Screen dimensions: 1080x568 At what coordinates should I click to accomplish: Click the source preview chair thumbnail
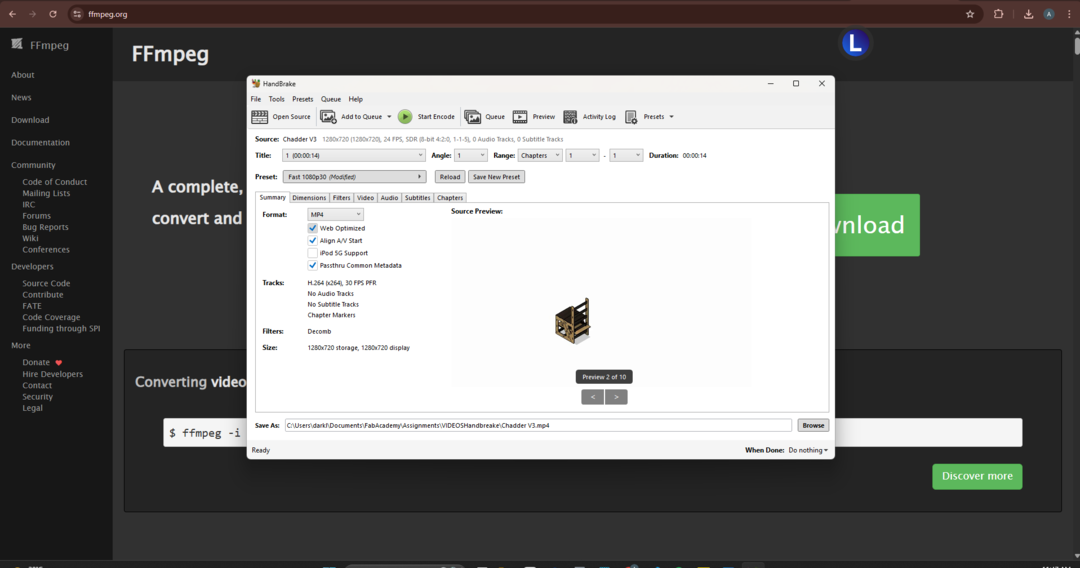(573, 321)
